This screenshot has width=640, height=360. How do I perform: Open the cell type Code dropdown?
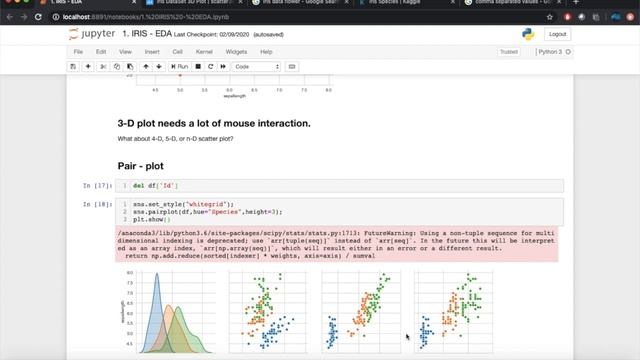(257, 67)
